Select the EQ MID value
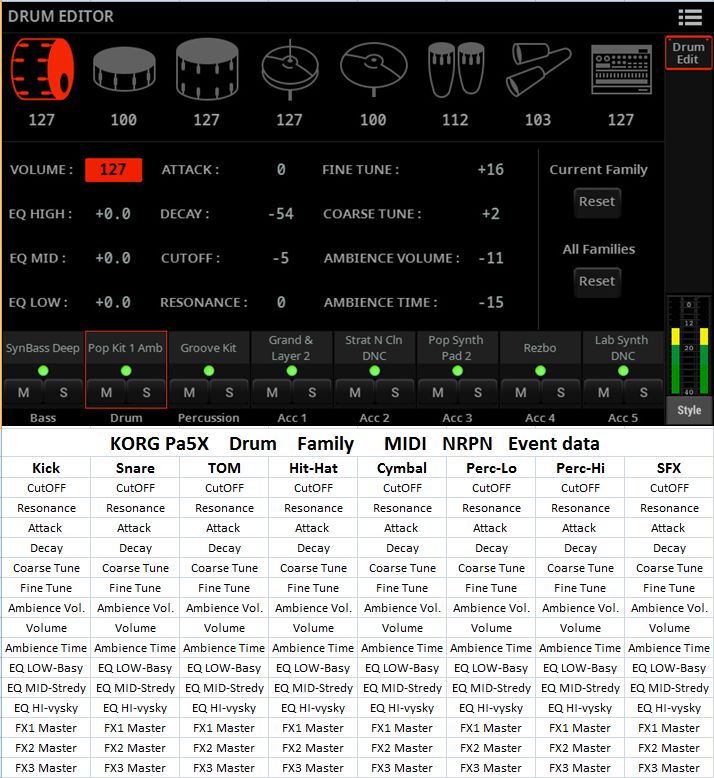This screenshot has width=714, height=778. click(x=113, y=258)
